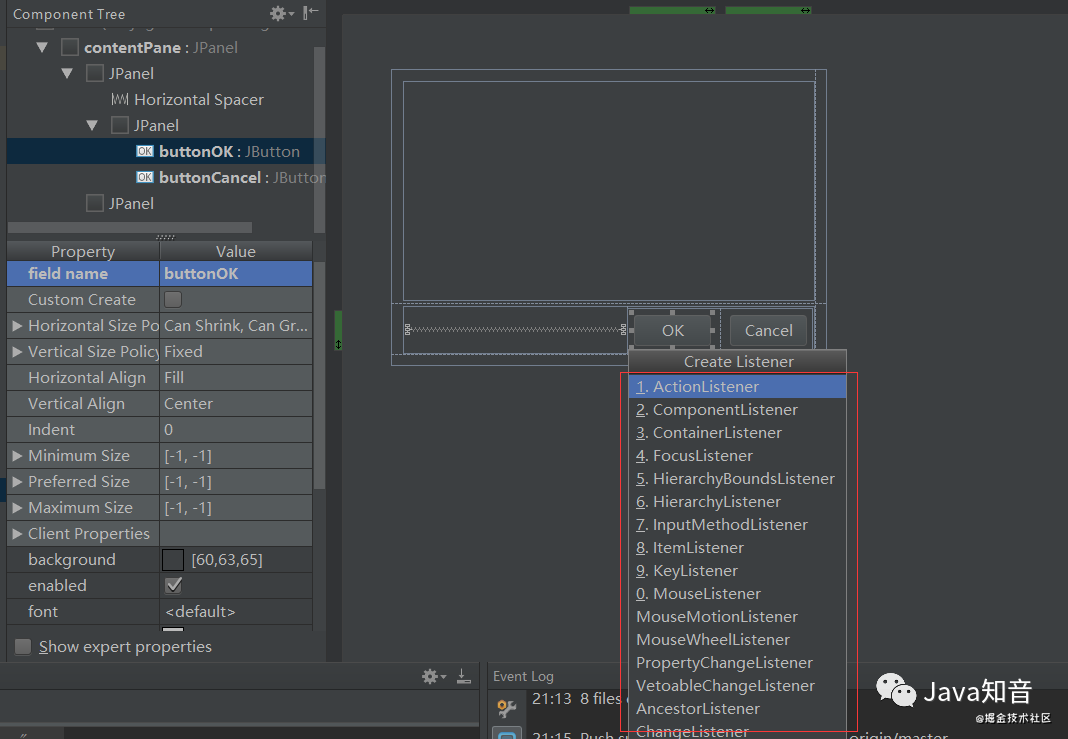Click the Component Tree vertical scrollbar

click(319, 140)
